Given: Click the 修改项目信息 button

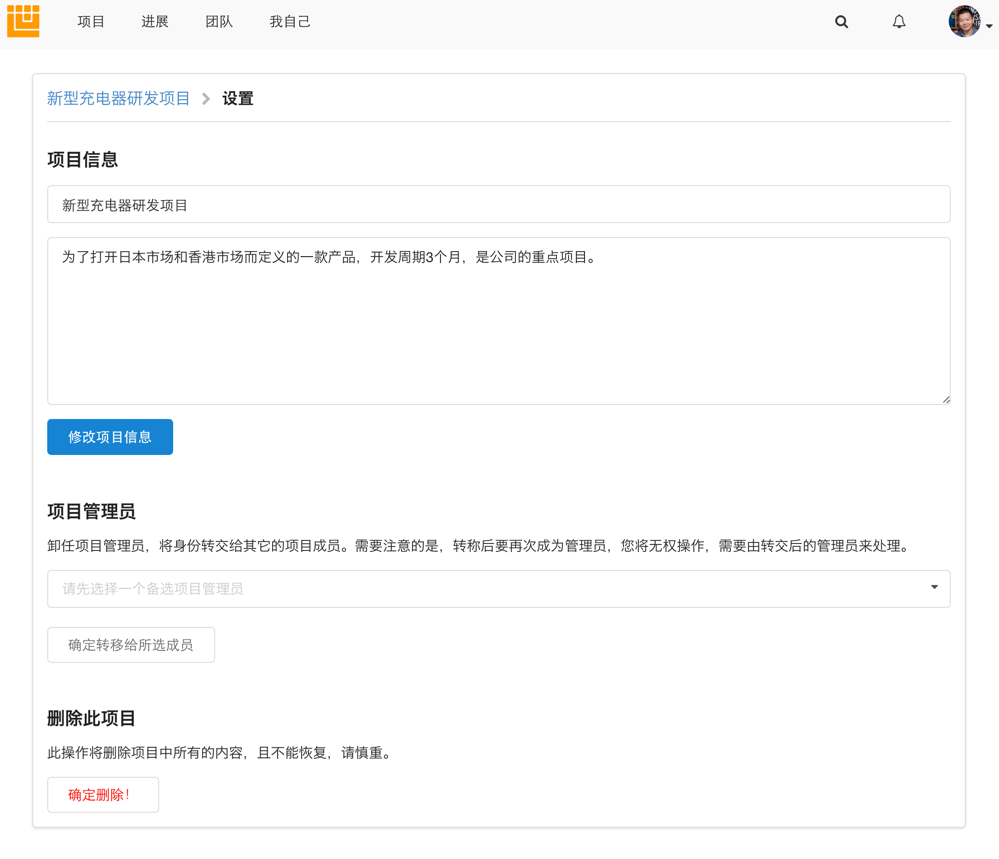Looking at the screenshot, I should [109, 437].
